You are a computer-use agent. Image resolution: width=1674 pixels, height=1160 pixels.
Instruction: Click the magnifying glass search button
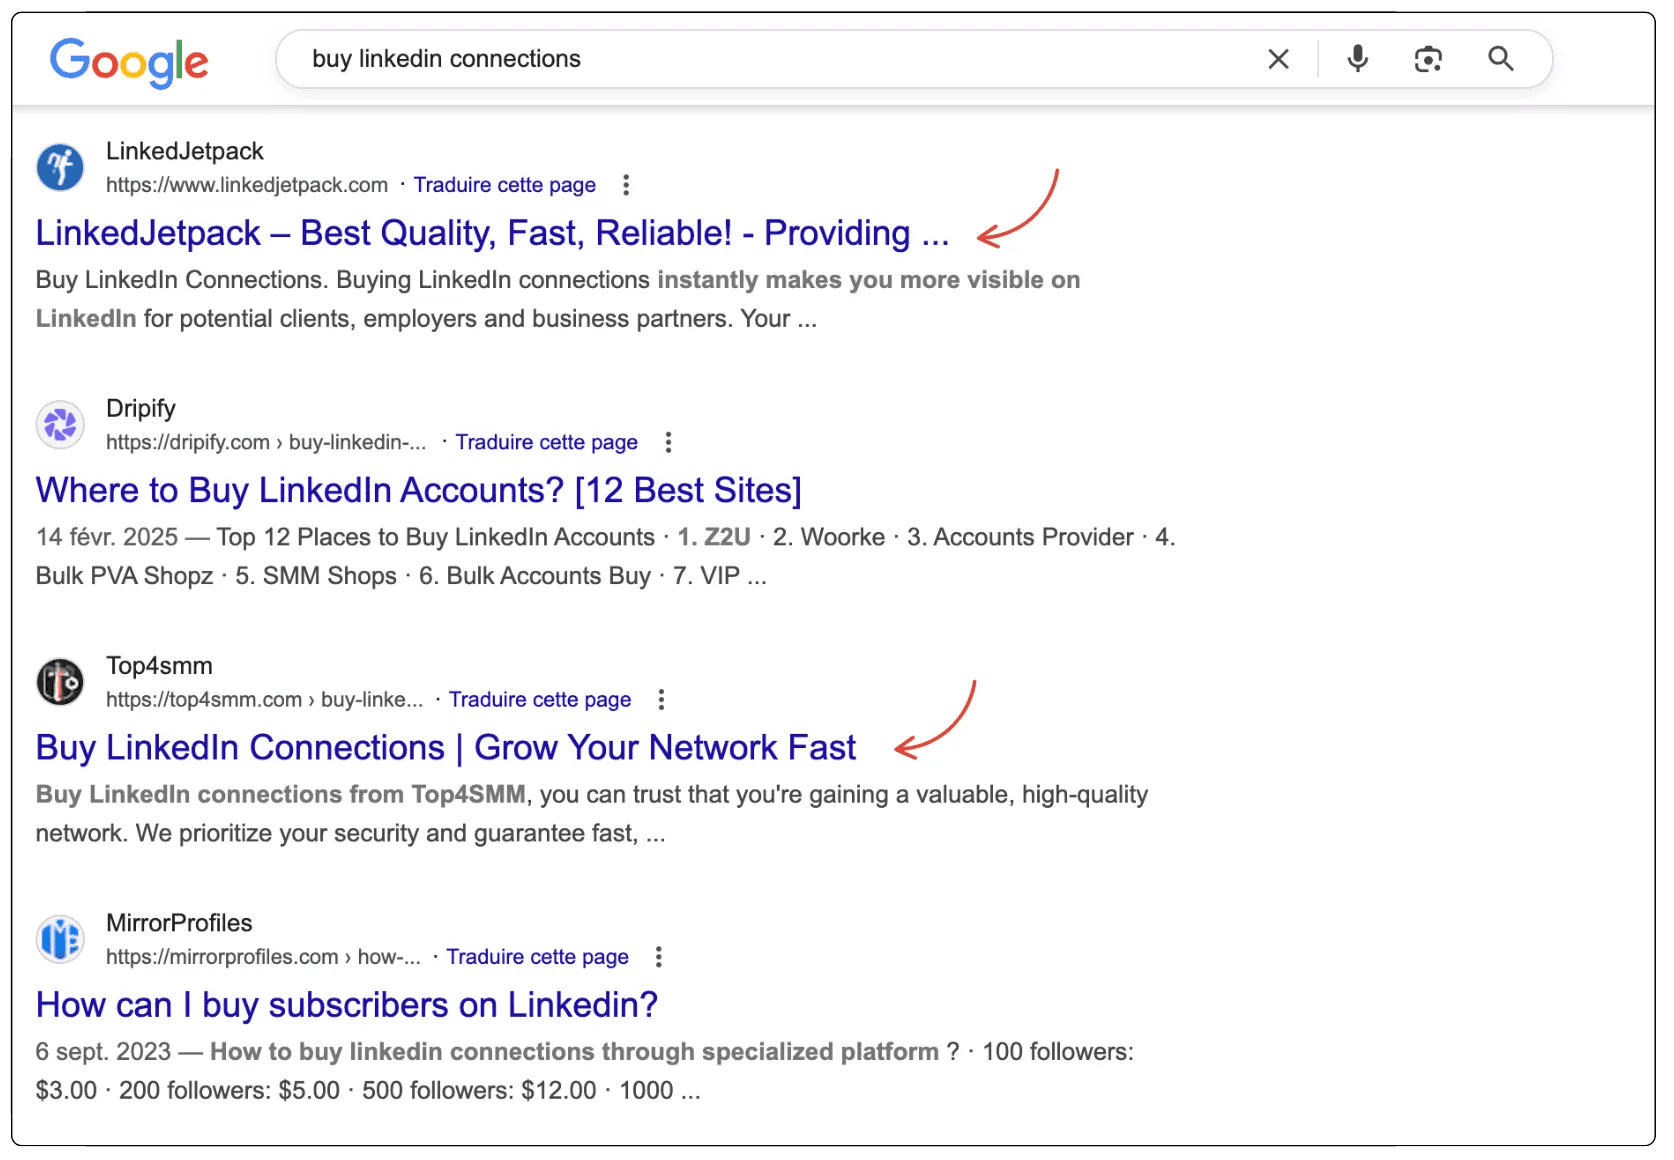tap(1500, 59)
